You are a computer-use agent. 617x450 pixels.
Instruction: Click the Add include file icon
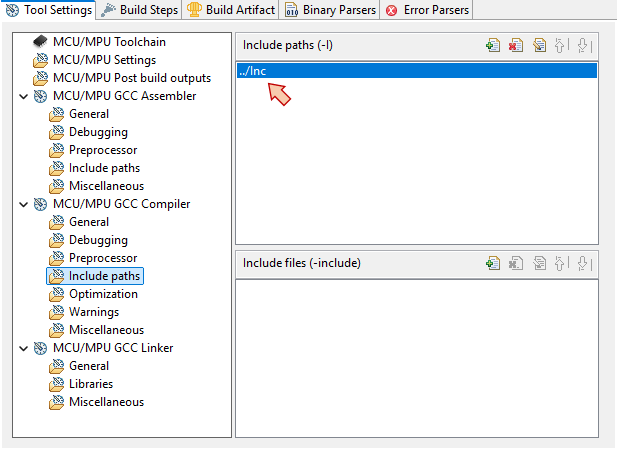point(492,263)
